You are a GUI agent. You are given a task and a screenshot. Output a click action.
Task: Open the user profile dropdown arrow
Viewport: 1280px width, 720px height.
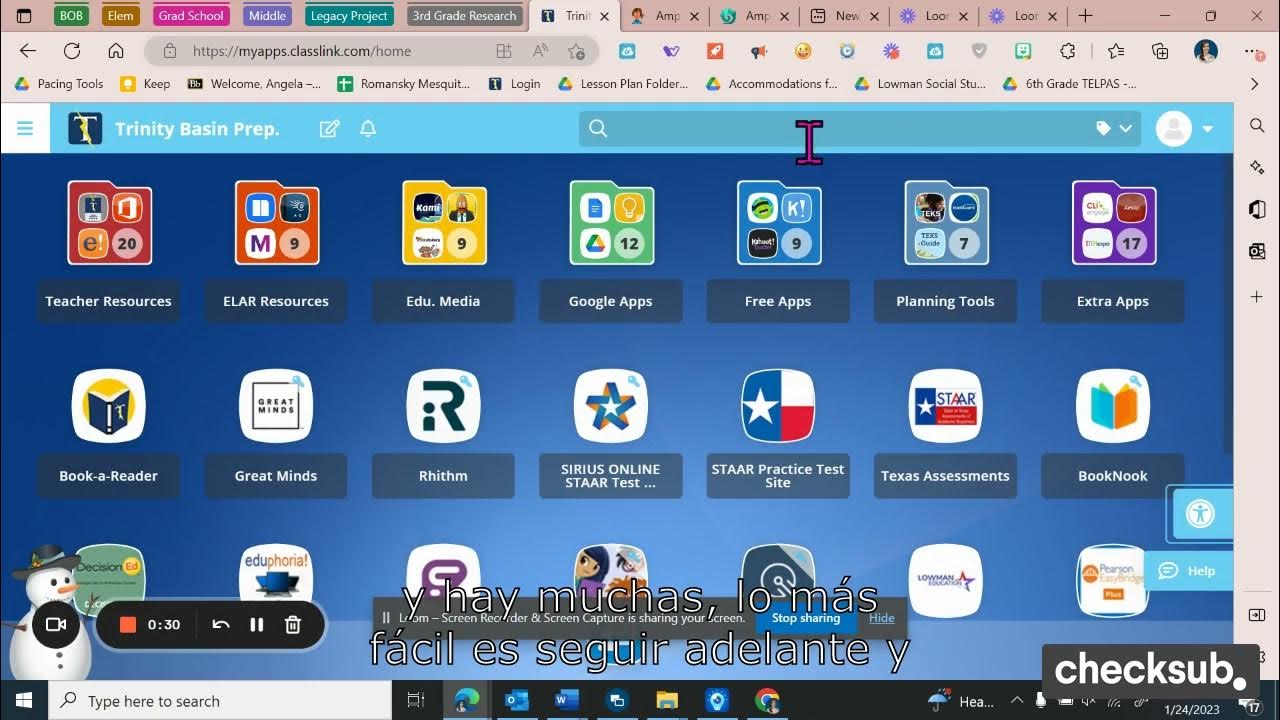click(1208, 129)
